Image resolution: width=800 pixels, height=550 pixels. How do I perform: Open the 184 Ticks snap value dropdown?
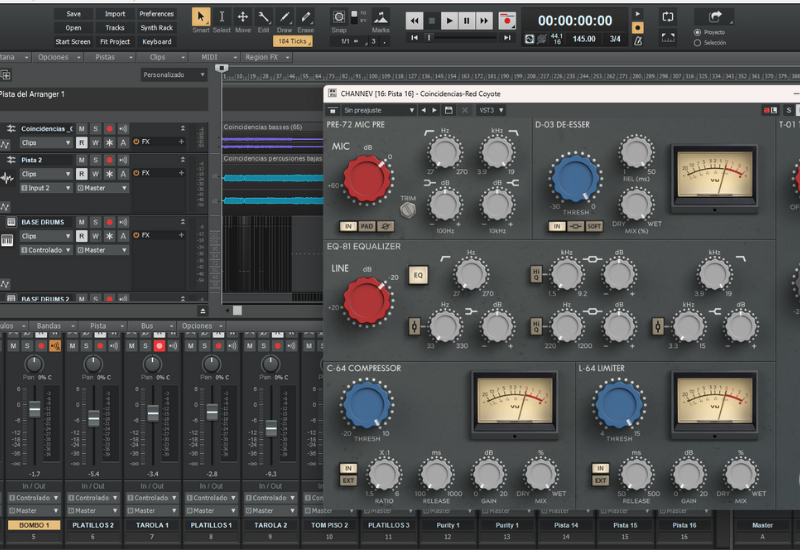coord(292,41)
